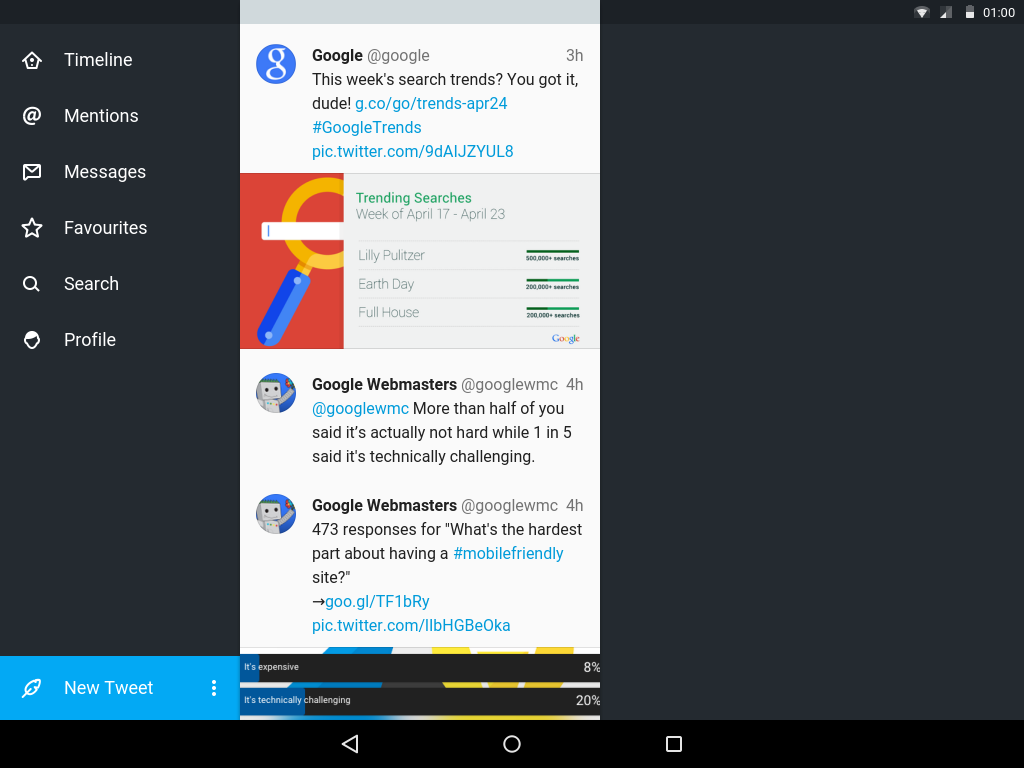Click the Timeline home icon
Viewport: 1024px width, 768px height.
(32, 60)
